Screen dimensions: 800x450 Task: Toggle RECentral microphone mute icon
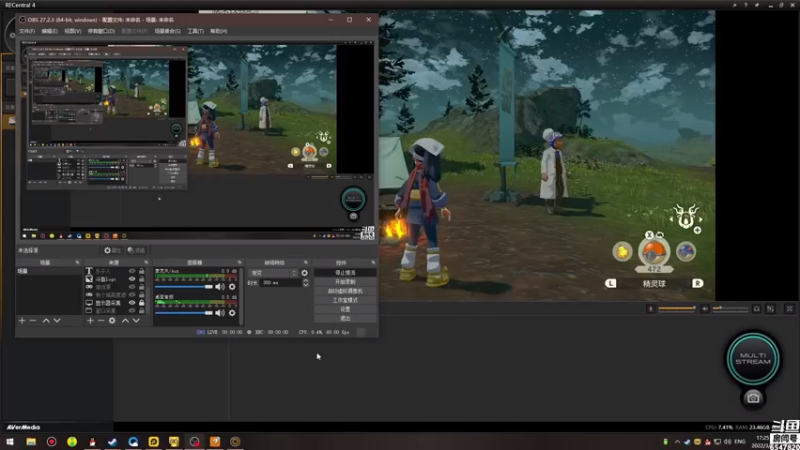(x=651, y=309)
